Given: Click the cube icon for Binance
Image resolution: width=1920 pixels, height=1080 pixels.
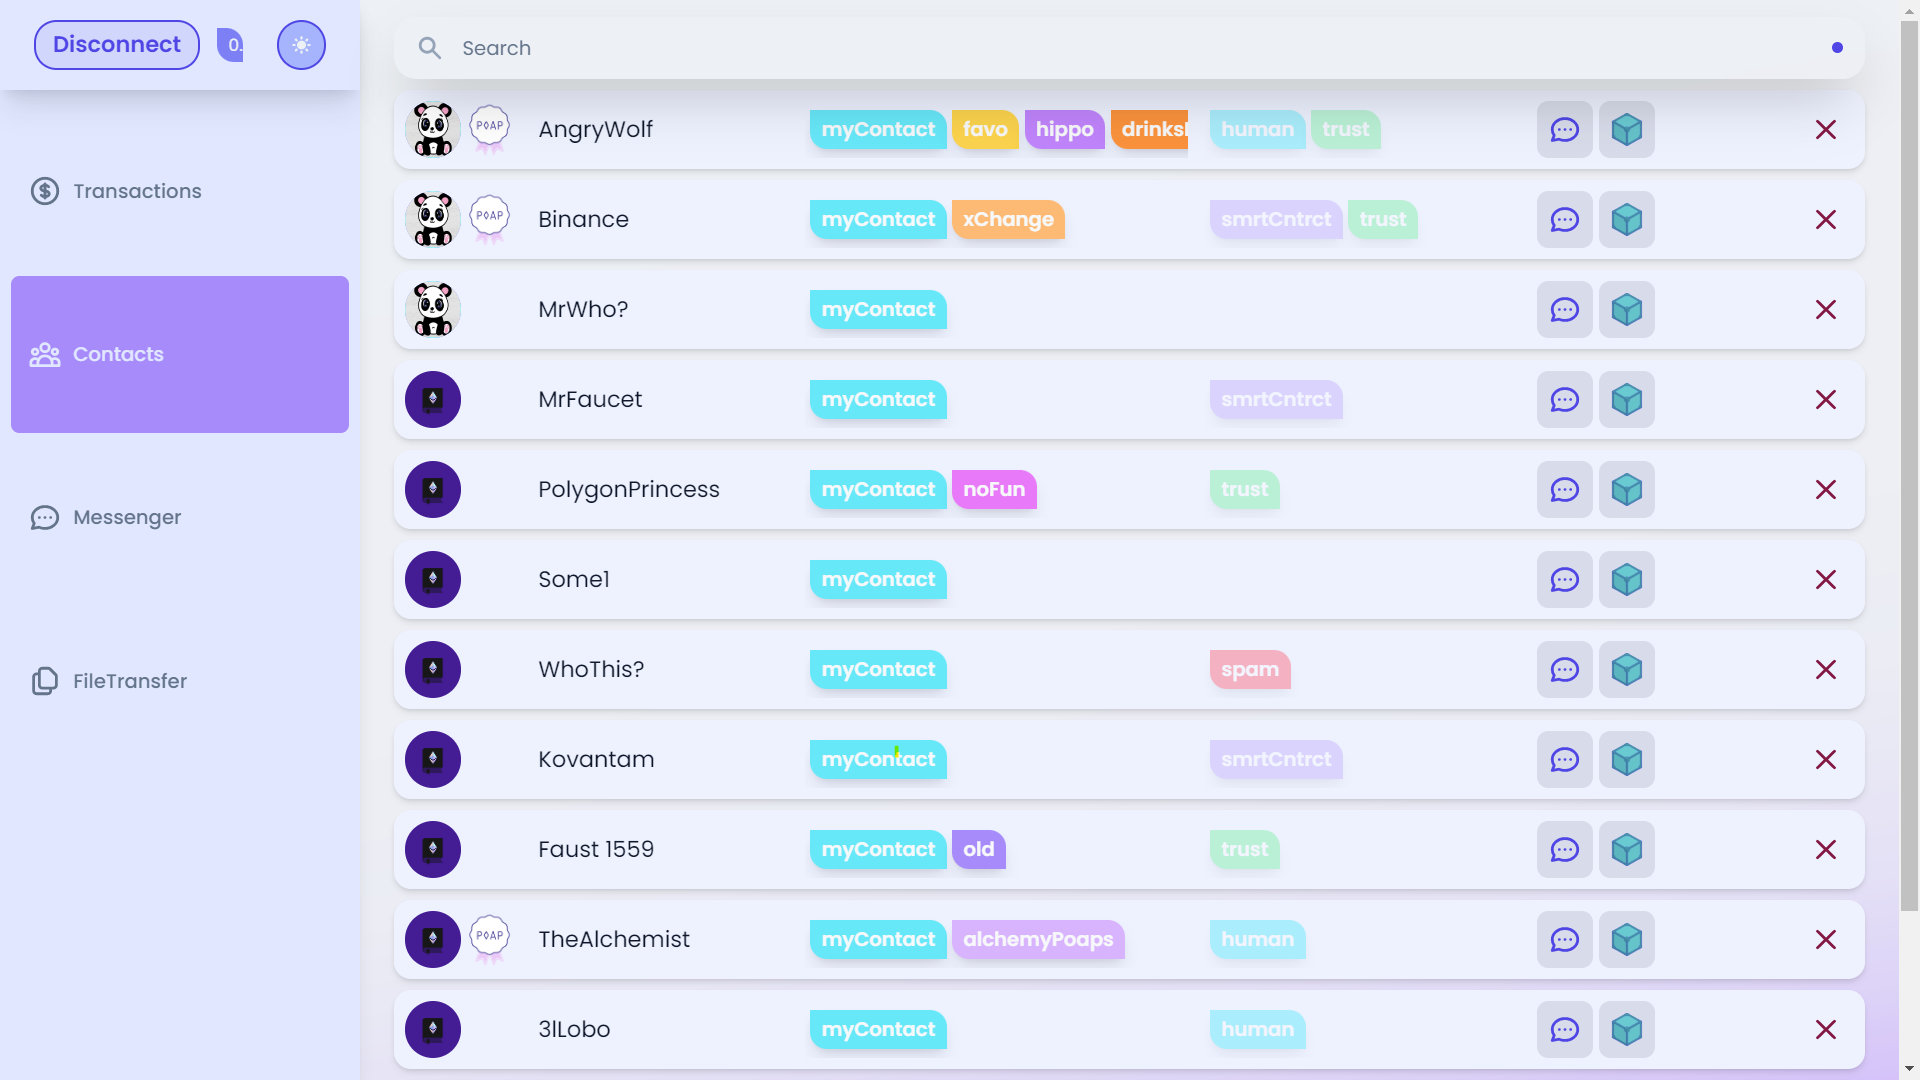Looking at the screenshot, I should coord(1626,220).
